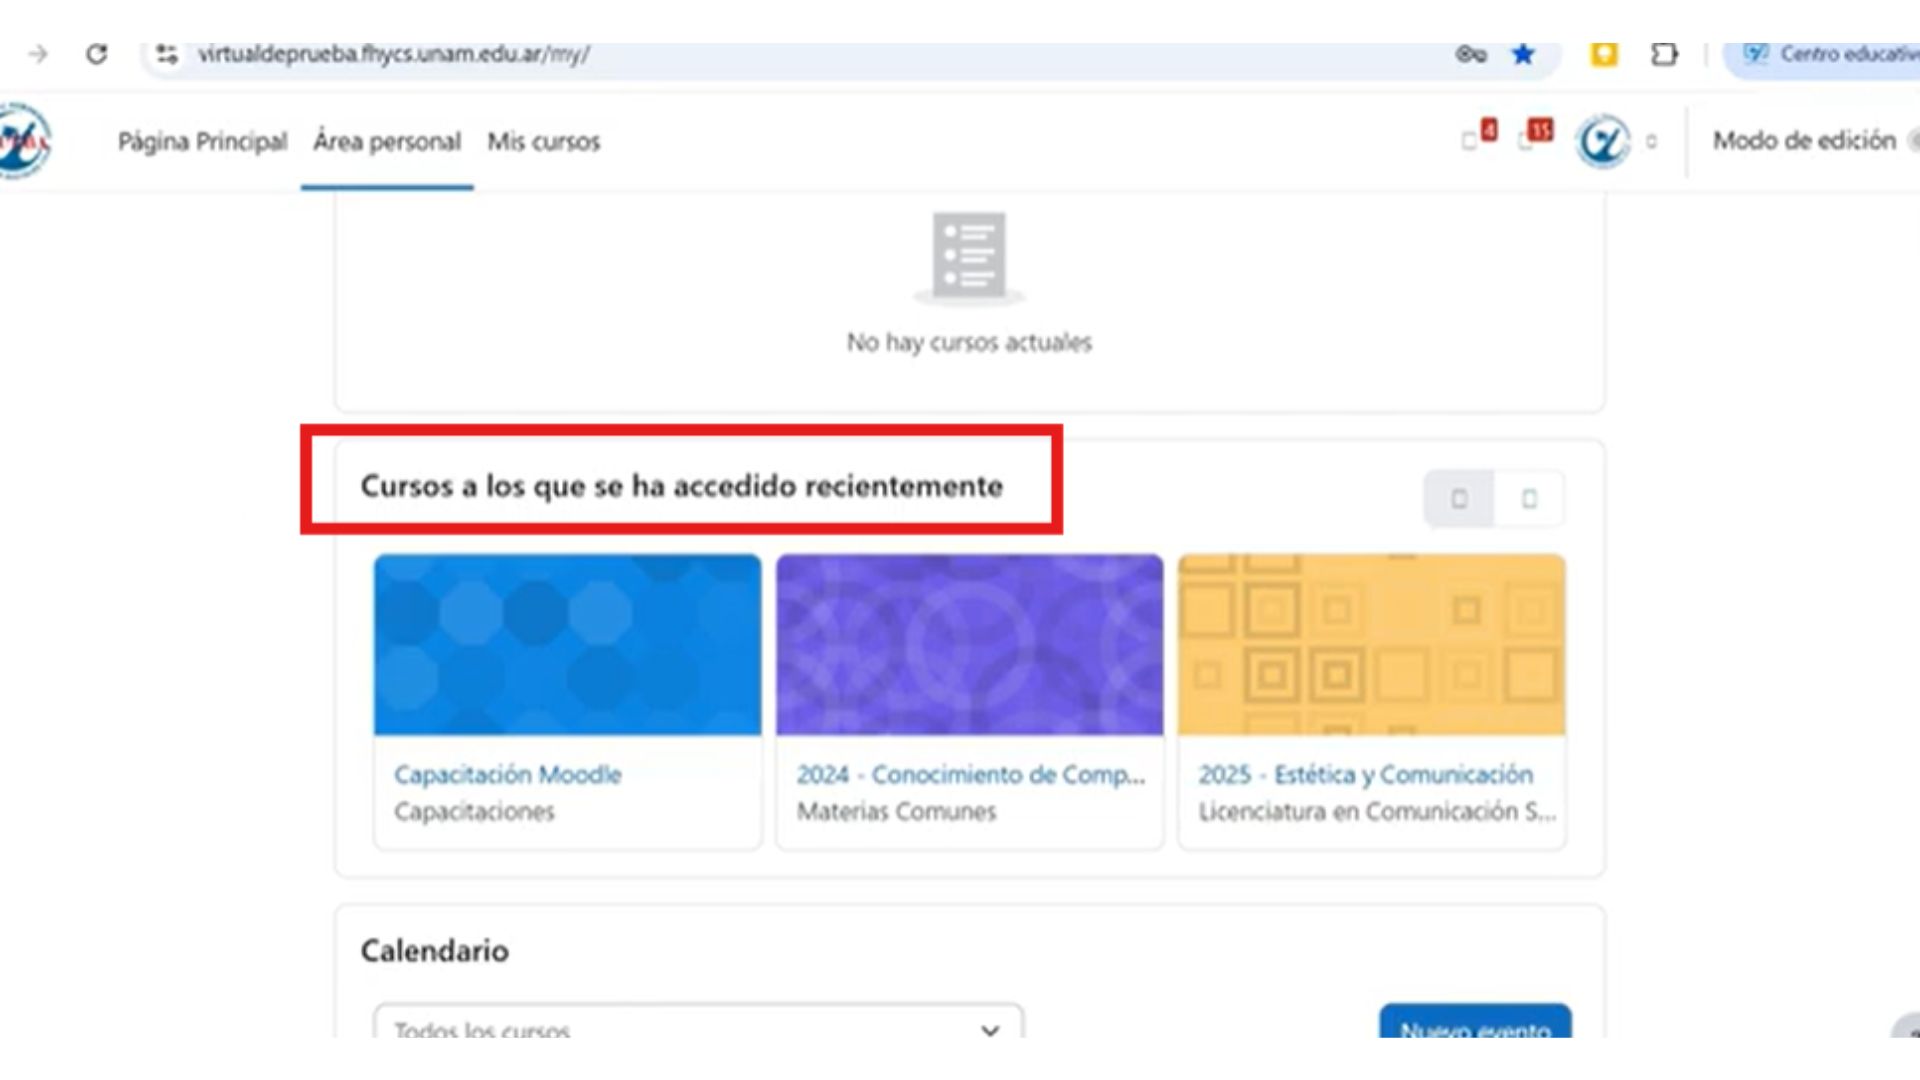Click the Licenciatura en Comunicación S... text

[1377, 812]
